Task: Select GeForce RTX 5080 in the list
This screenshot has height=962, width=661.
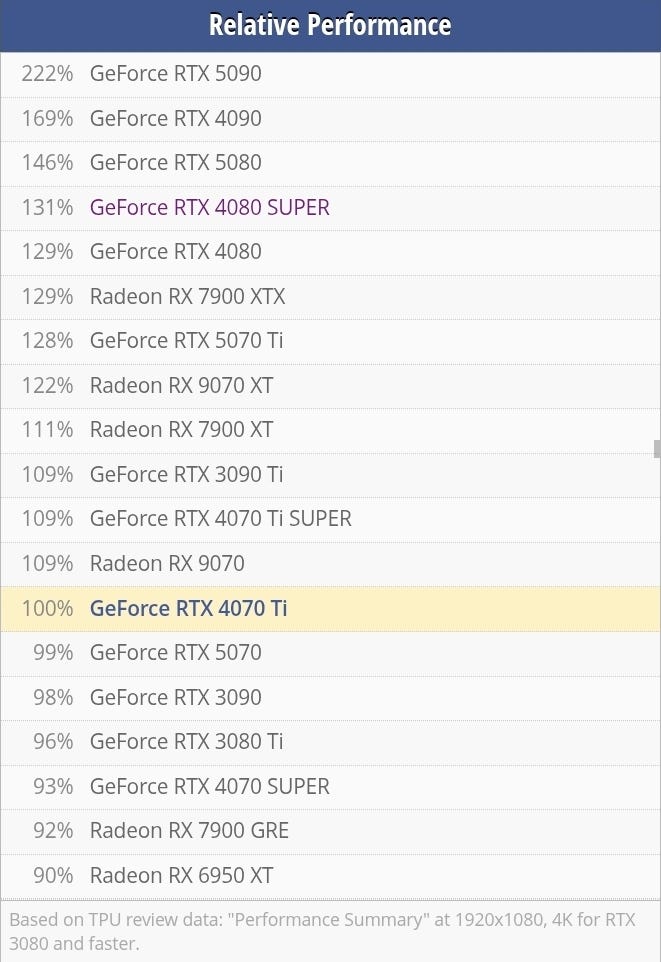Action: tap(176, 163)
